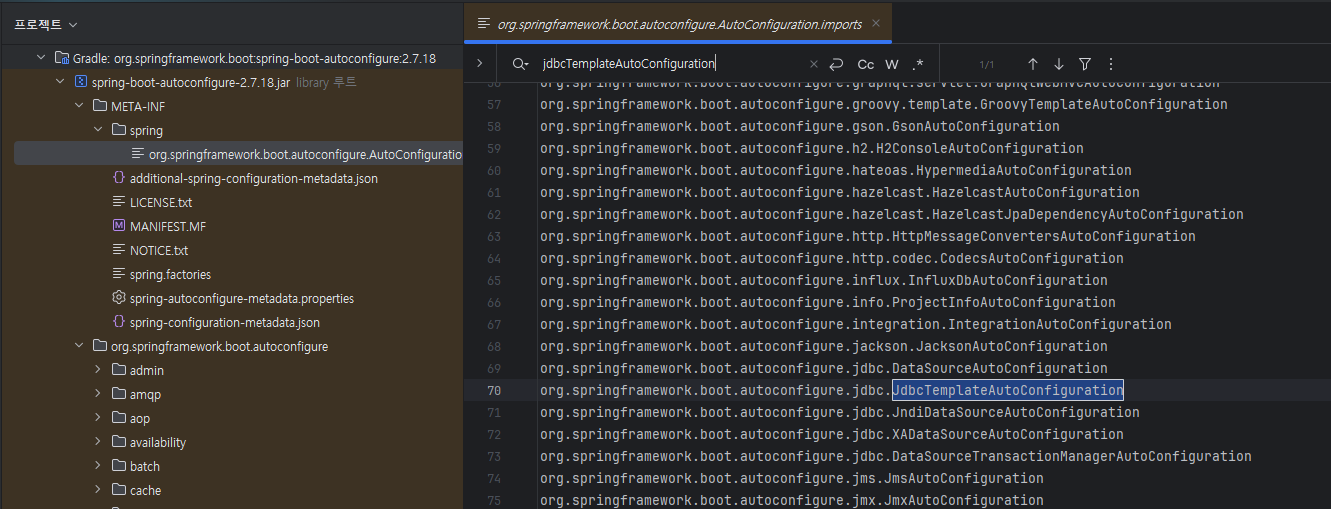Click the XADataSourceAutoConfiguration line
The height and width of the screenshot is (509, 1331).
pos(832,434)
